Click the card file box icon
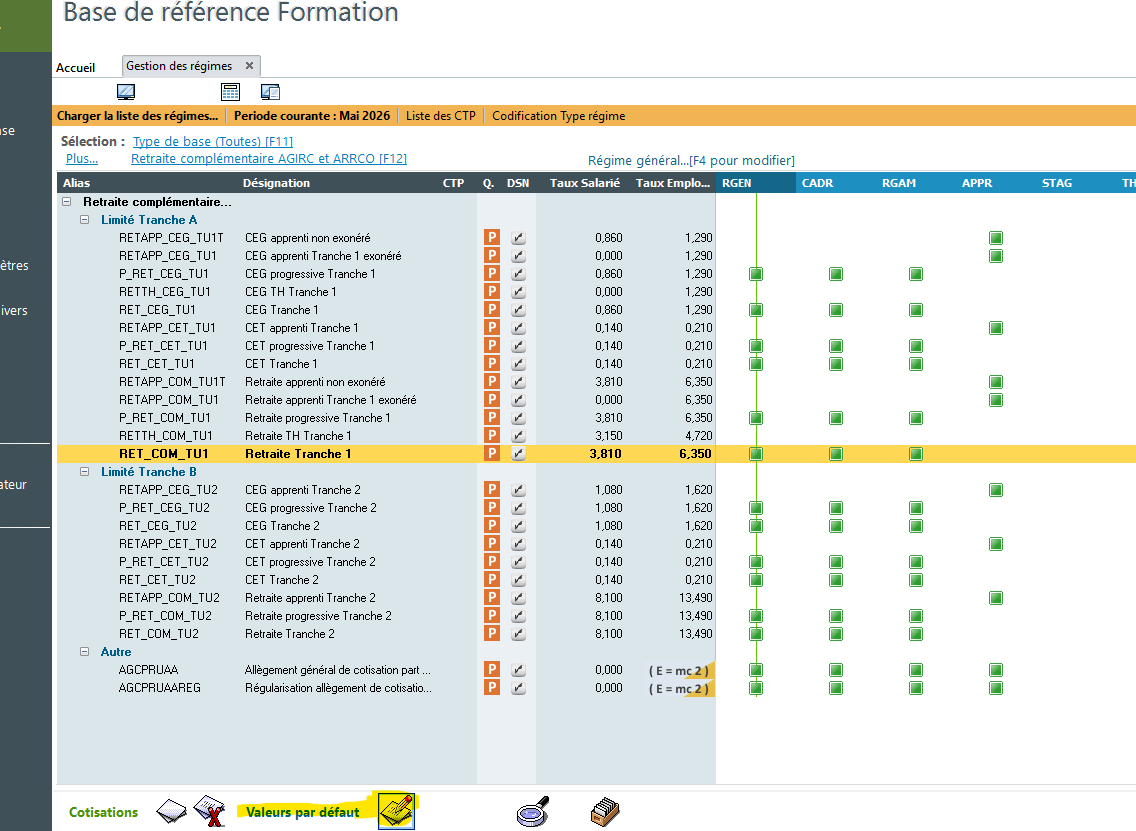Image resolution: width=1136 pixels, height=831 pixels. point(605,812)
